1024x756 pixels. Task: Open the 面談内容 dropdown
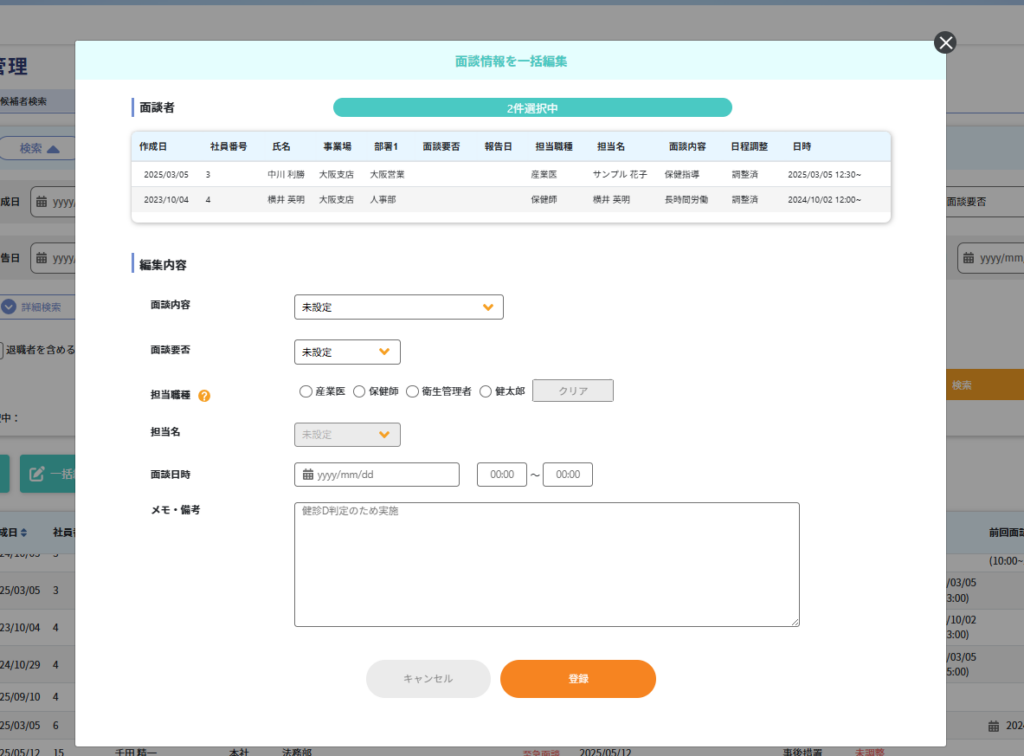[x=398, y=307]
